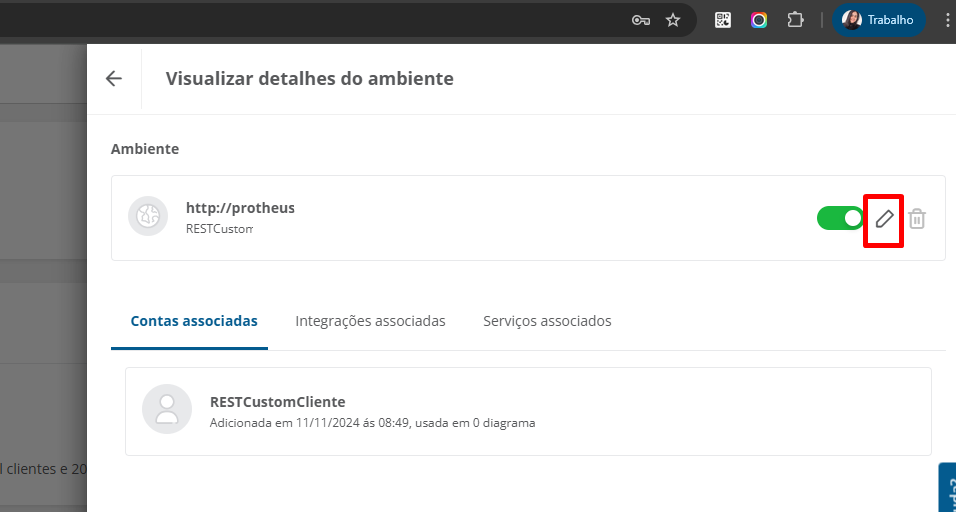Click the globe icon of the environment
This screenshot has height=512, width=956.
tap(148, 216)
